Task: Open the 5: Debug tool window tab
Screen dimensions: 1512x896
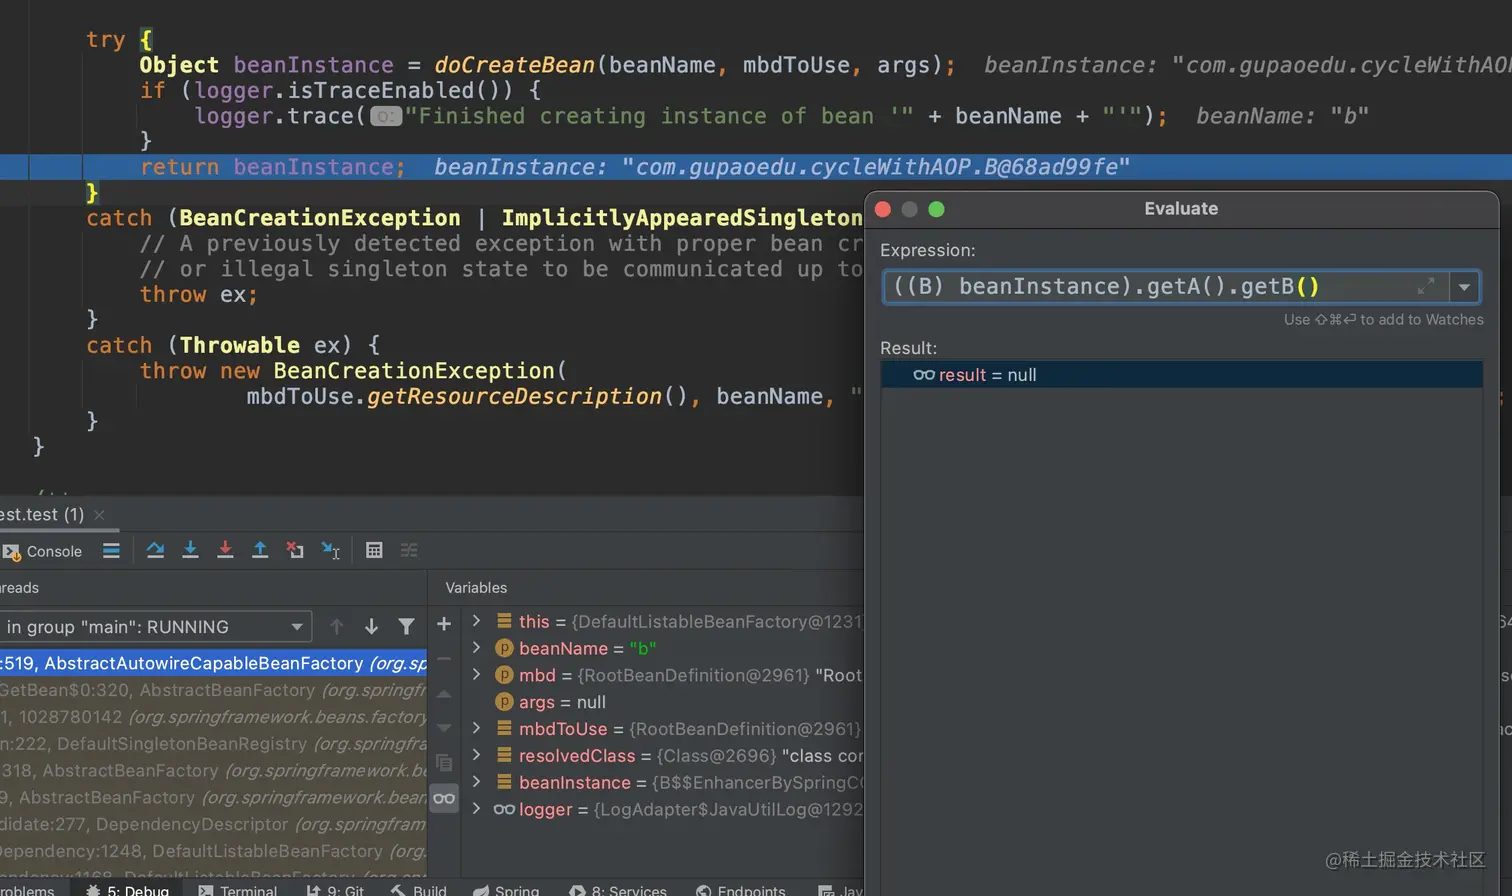Action: tap(127, 890)
